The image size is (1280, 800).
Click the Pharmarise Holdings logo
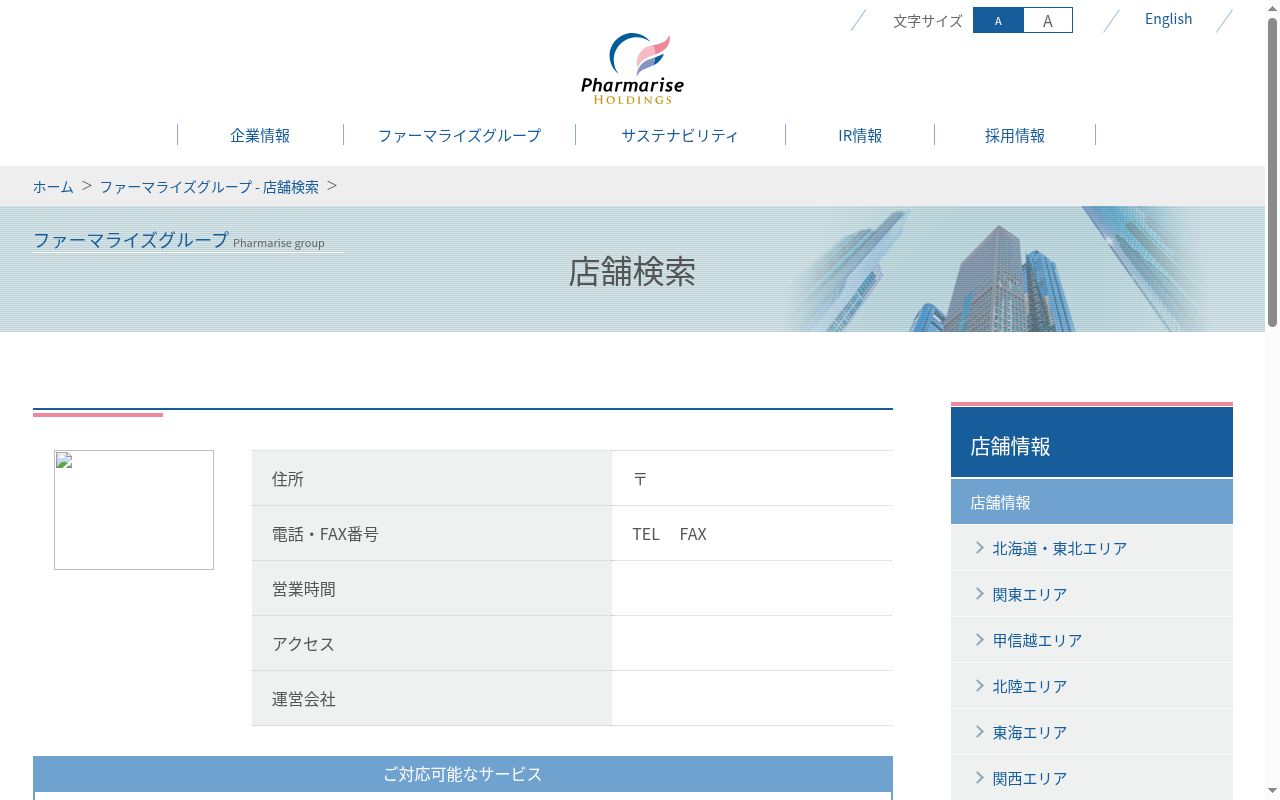click(x=632, y=69)
